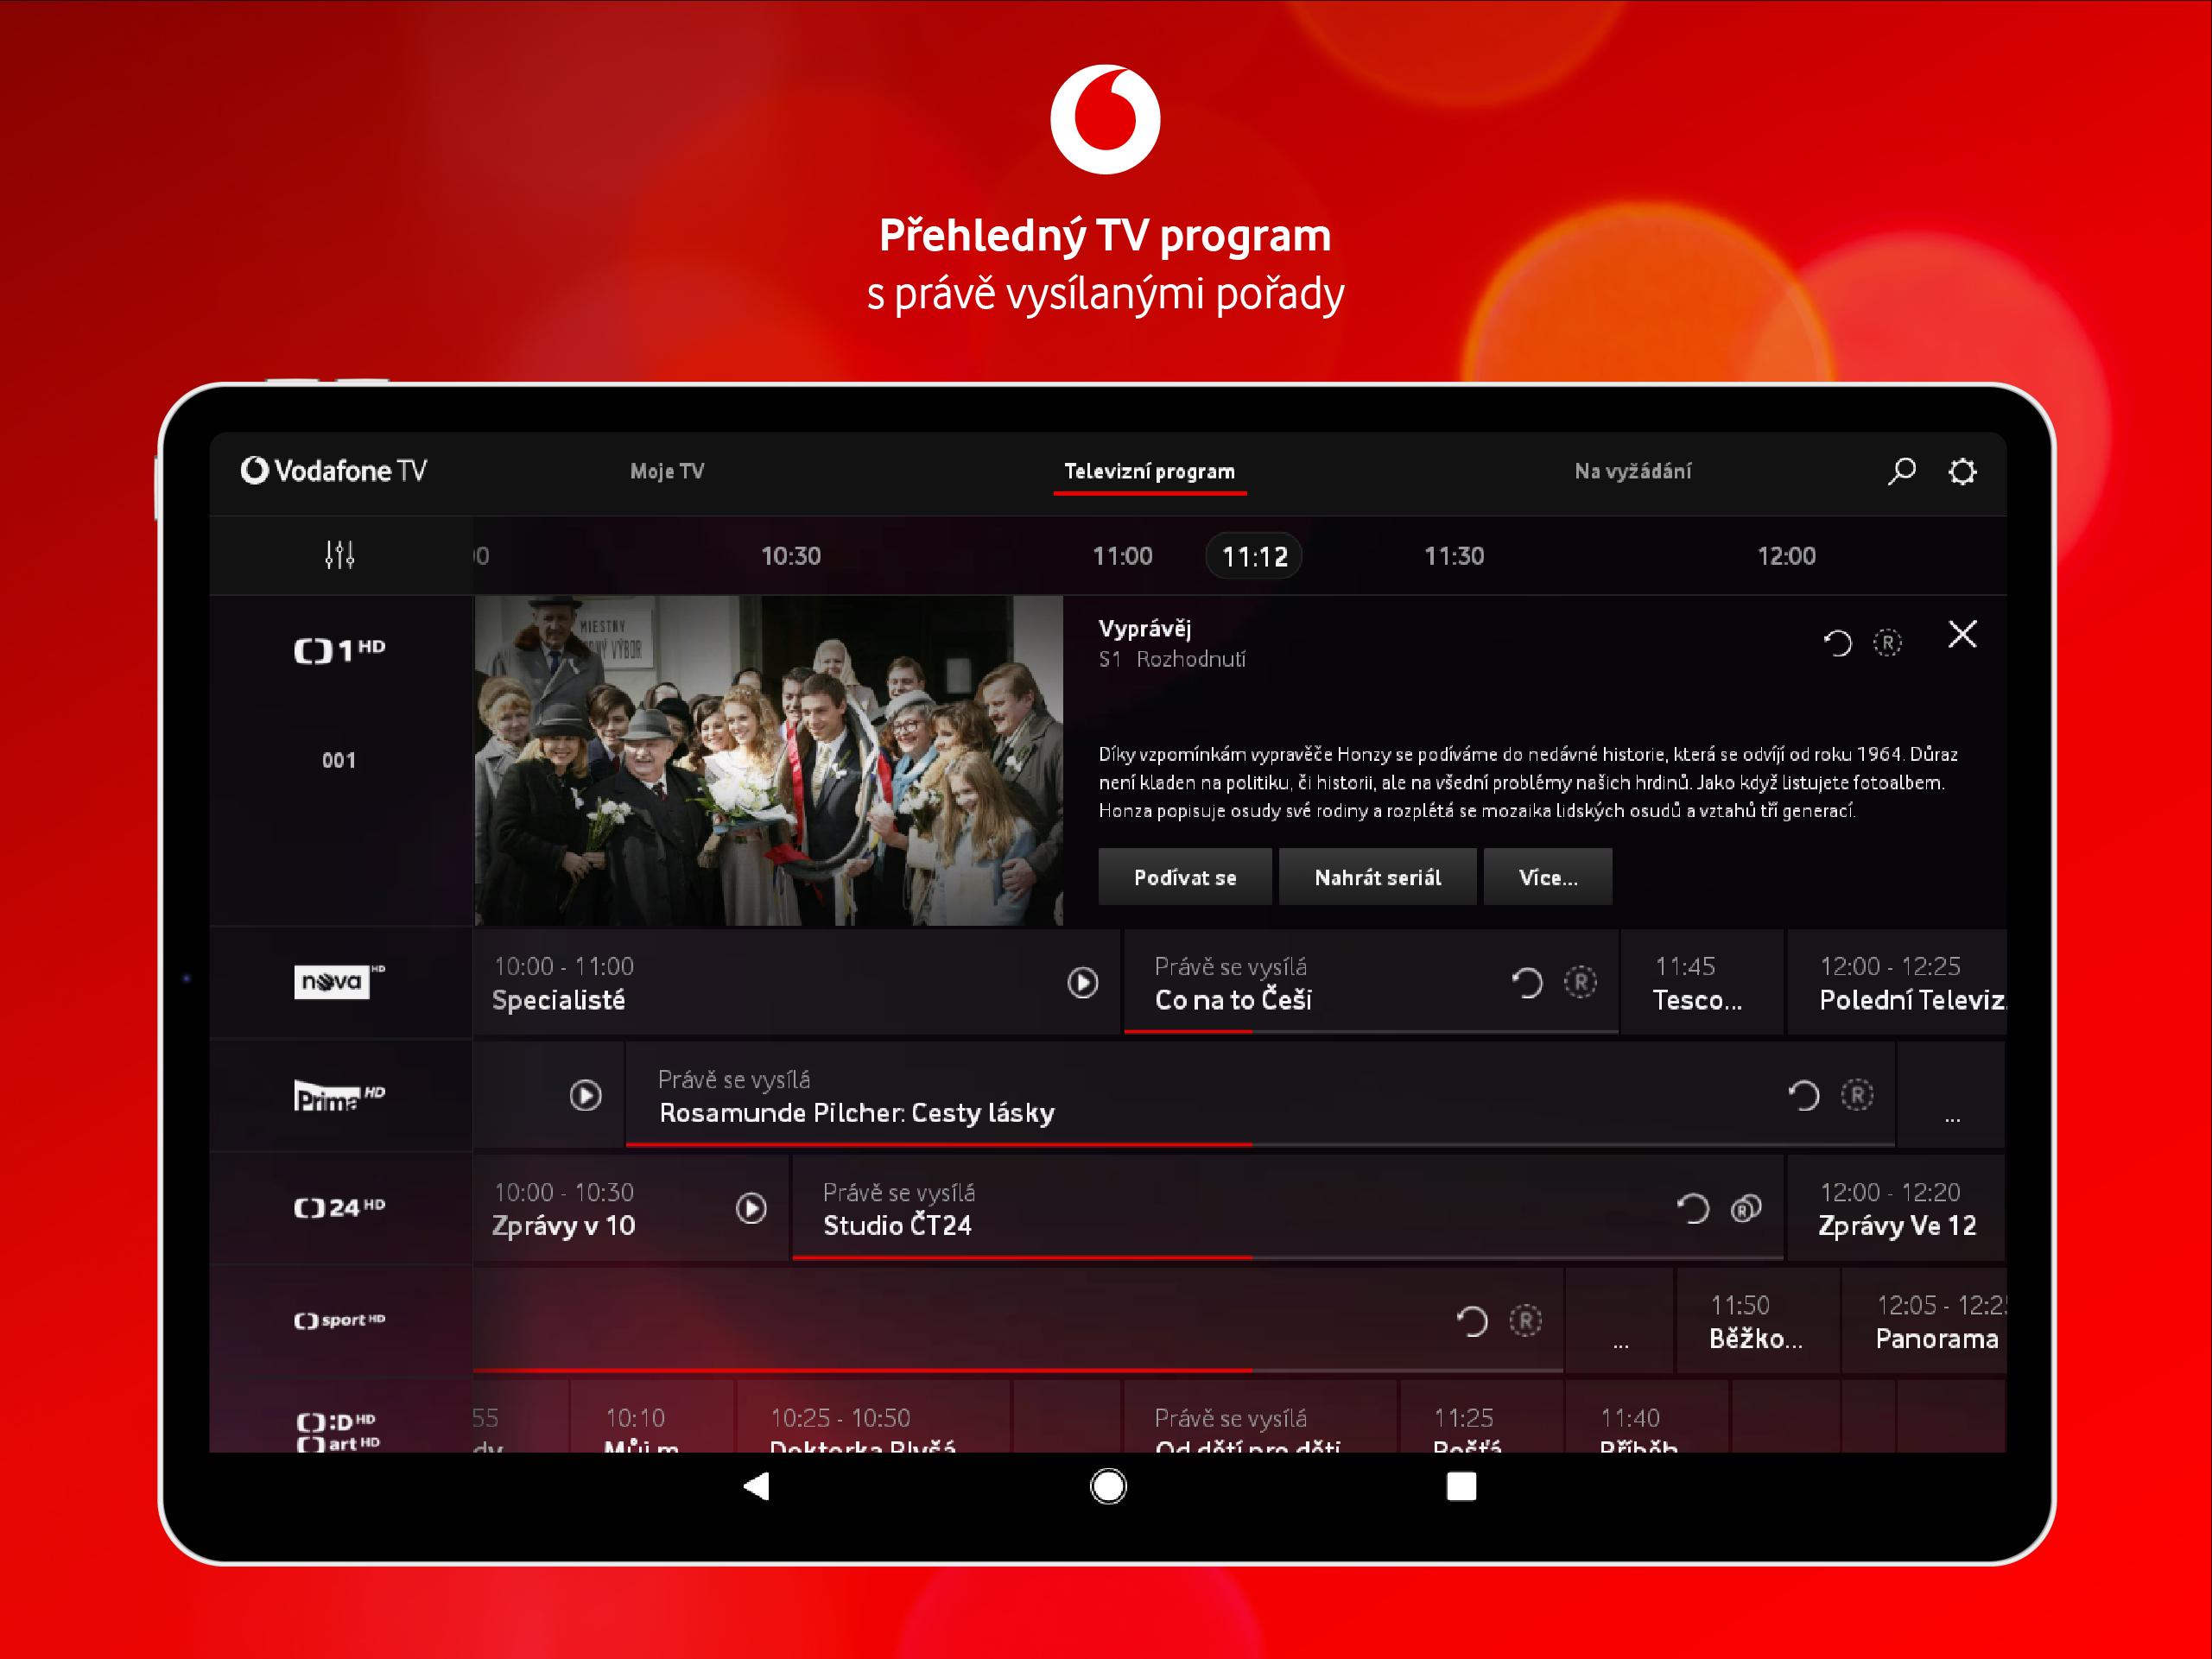The height and width of the screenshot is (1659, 2212).
Task: Select the ČT24 HD channel logo
Action: [339, 1208]
